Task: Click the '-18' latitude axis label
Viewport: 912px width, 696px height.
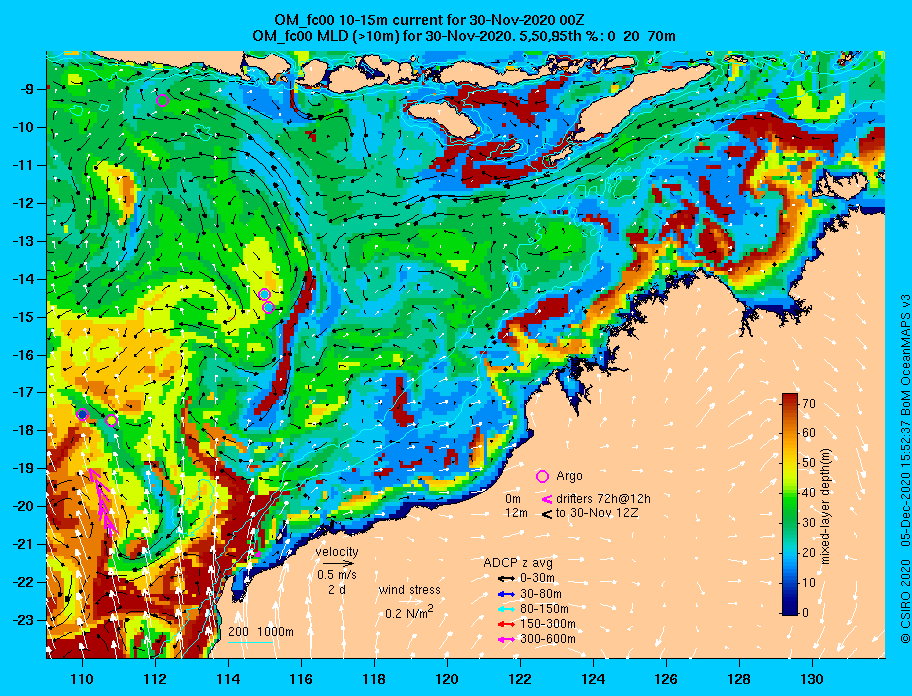Action: pyautogui.click(x=23, y=430)
